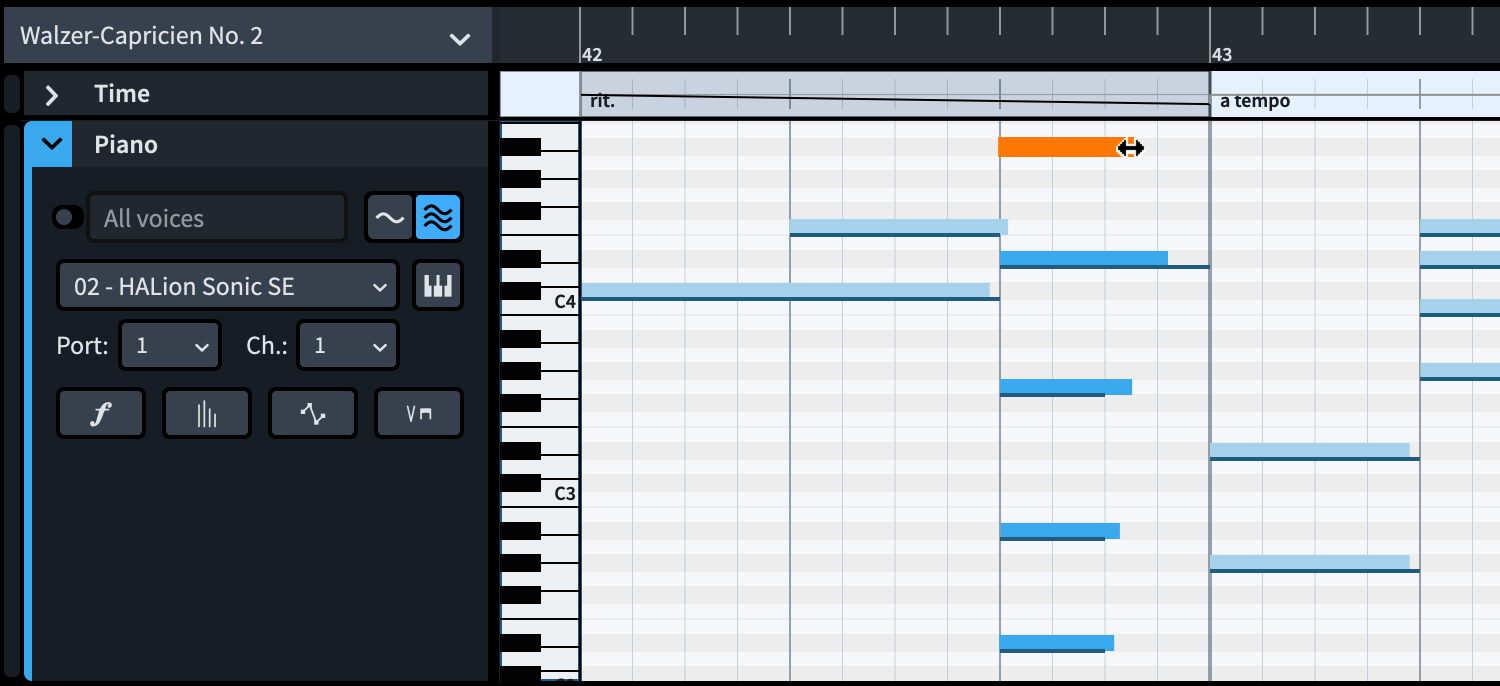Screen dimensions: 1500x686
Task: Select the Time track header label
Action: [x=122, y=95]
